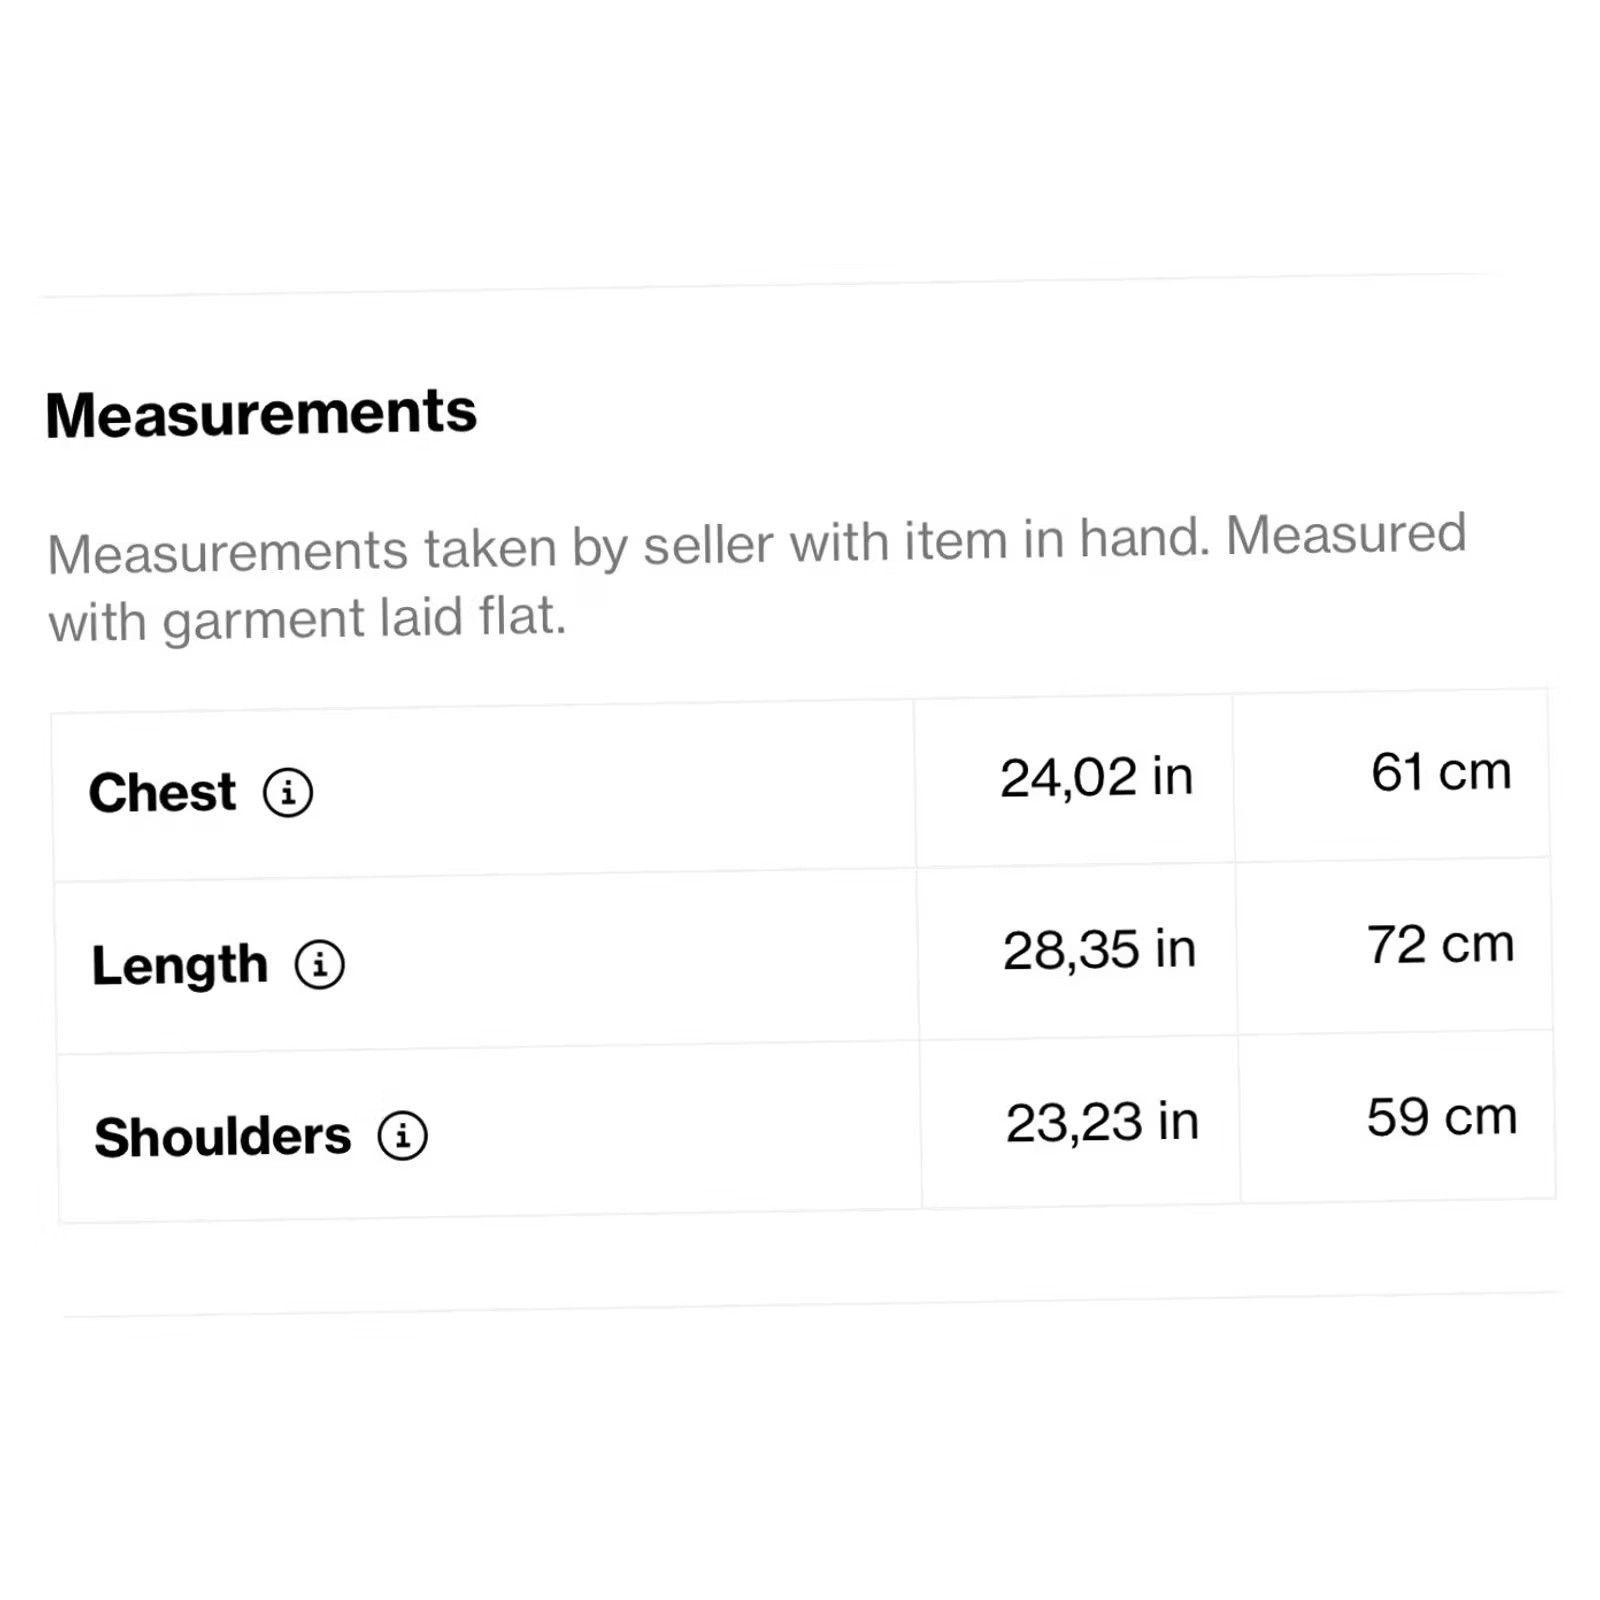Click the 'with garment laid flat' text line

308,619
